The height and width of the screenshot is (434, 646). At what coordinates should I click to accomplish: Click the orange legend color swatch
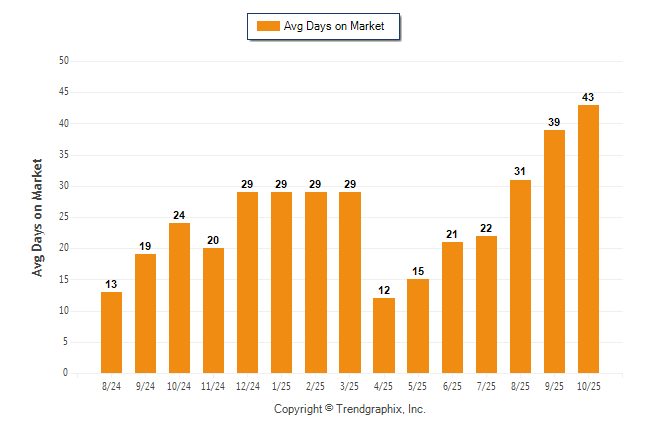tap(268, 26)
